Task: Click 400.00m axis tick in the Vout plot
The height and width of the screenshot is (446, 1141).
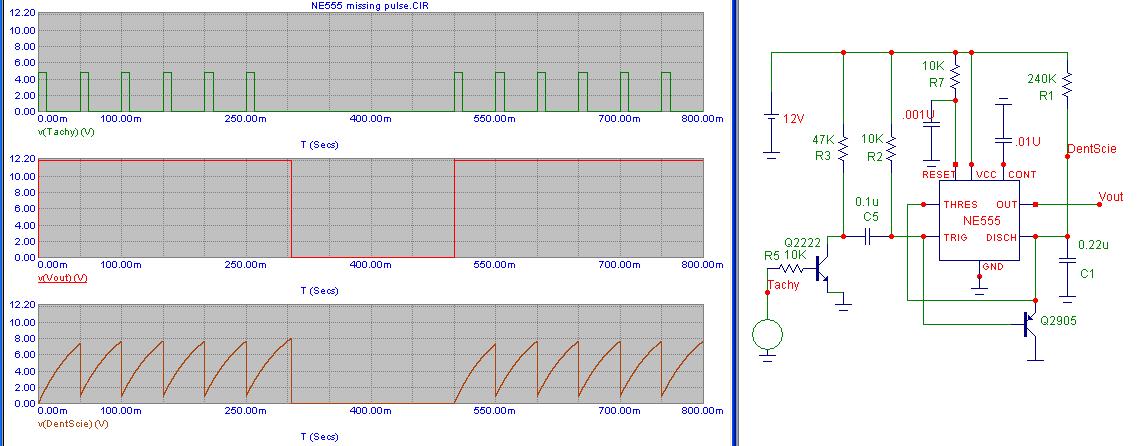Action: (371, 264)
